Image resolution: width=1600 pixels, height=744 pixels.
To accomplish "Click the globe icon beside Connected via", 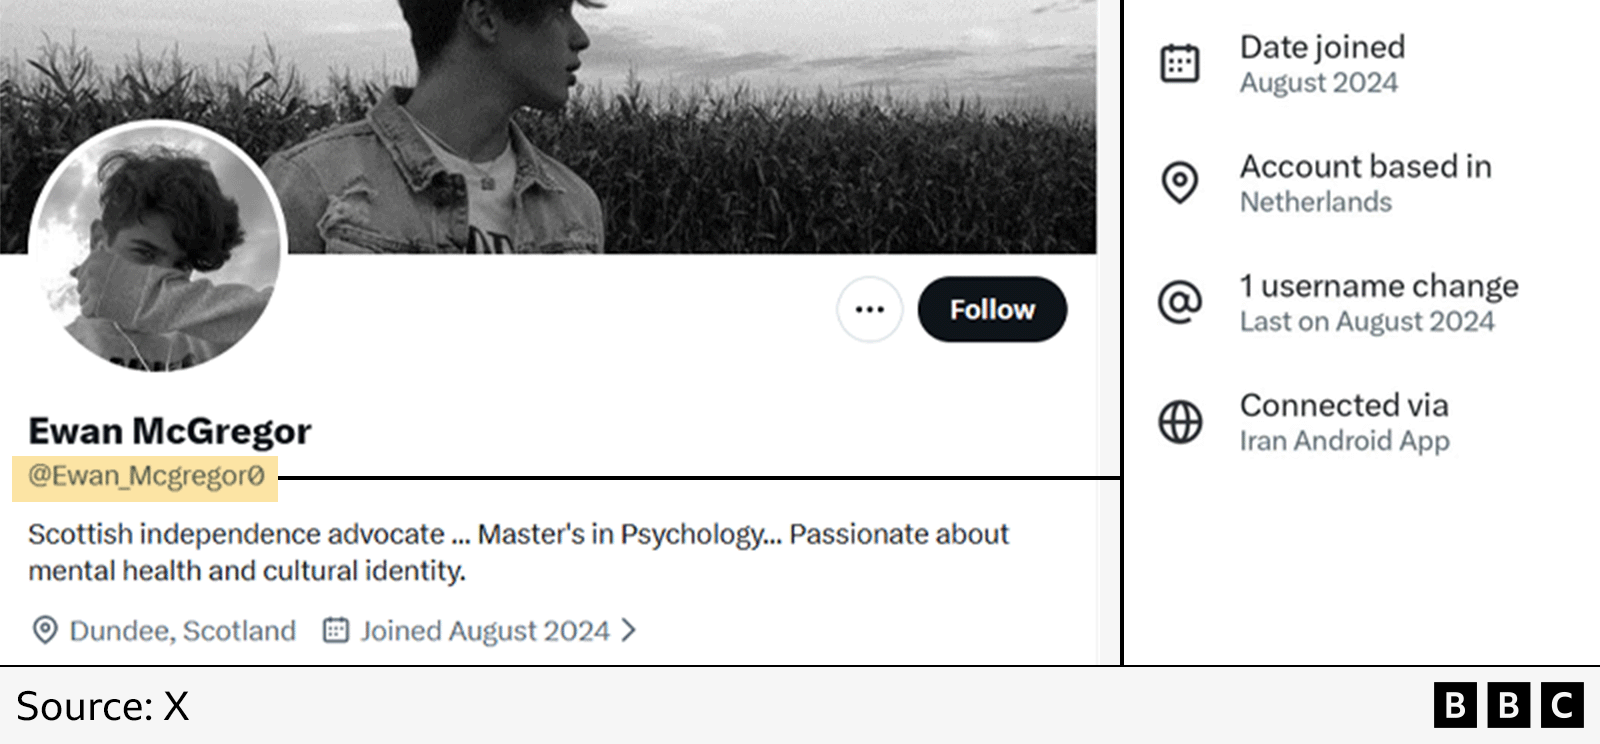I will click(1180, 422).
